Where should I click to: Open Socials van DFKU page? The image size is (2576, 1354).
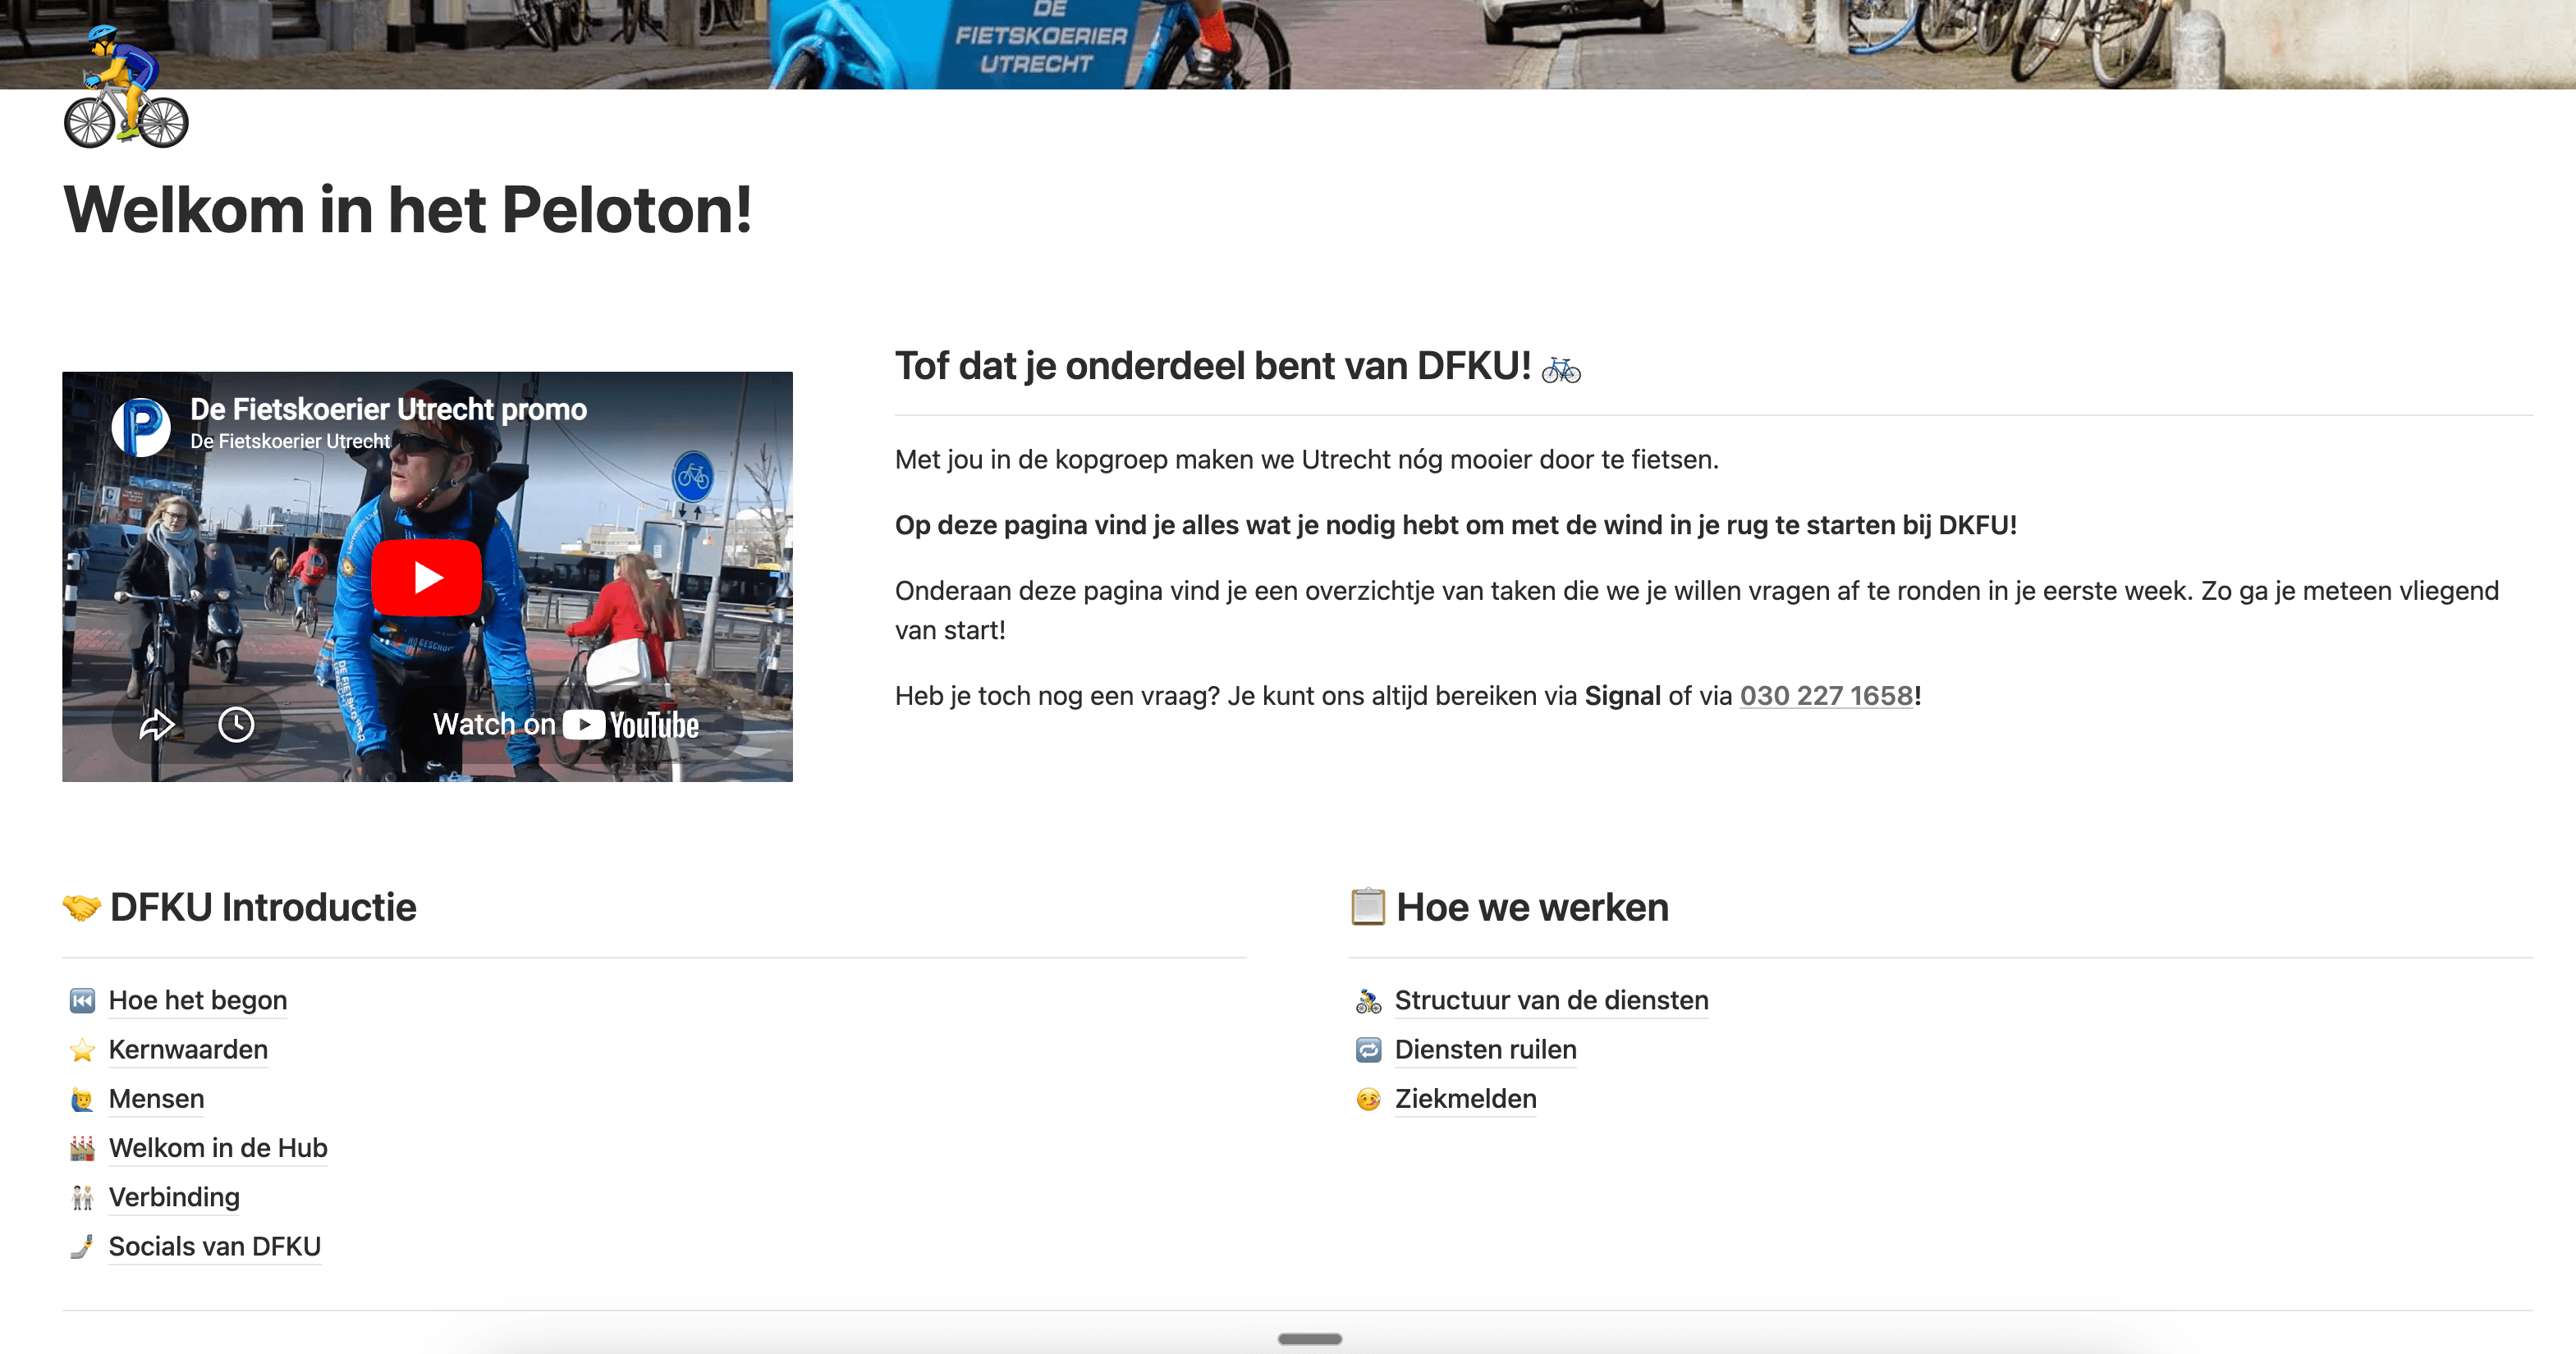(x=215, y=1246)
